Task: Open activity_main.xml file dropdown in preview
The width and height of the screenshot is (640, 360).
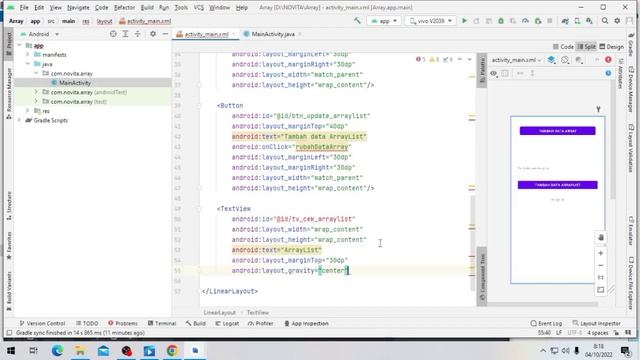Action: (516, 60)
